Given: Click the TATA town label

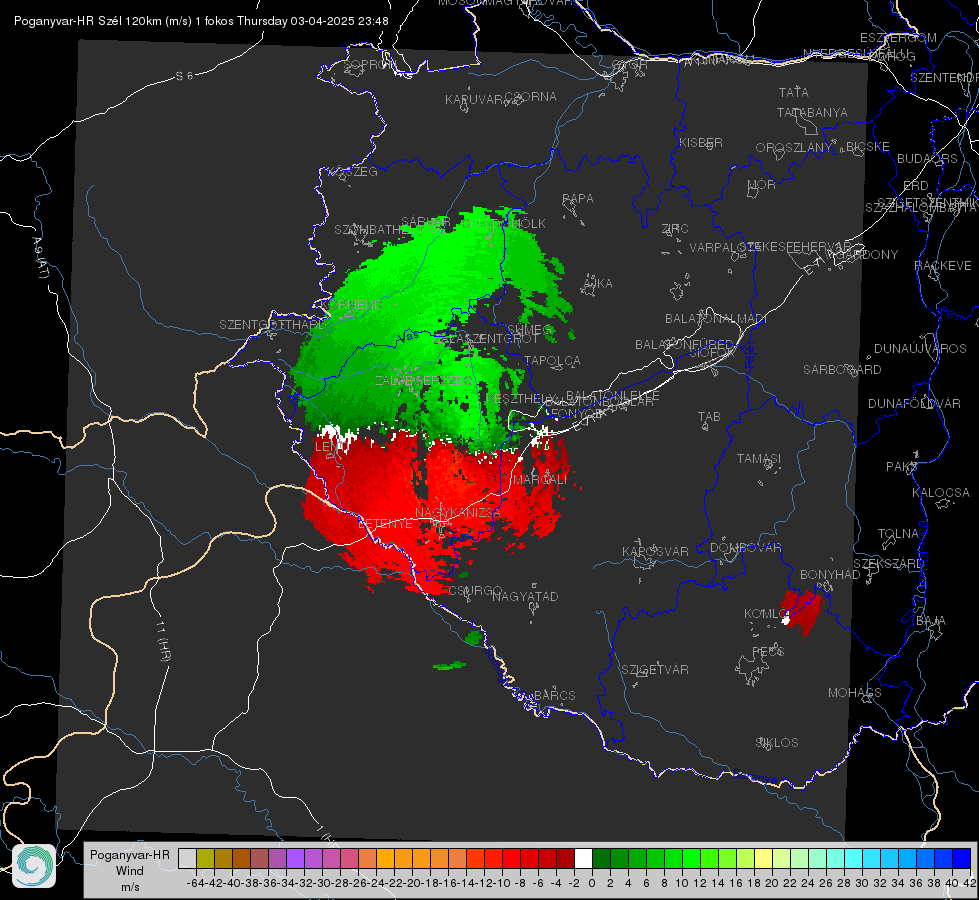Looking at the screenshot, I should tap(794, 92).
